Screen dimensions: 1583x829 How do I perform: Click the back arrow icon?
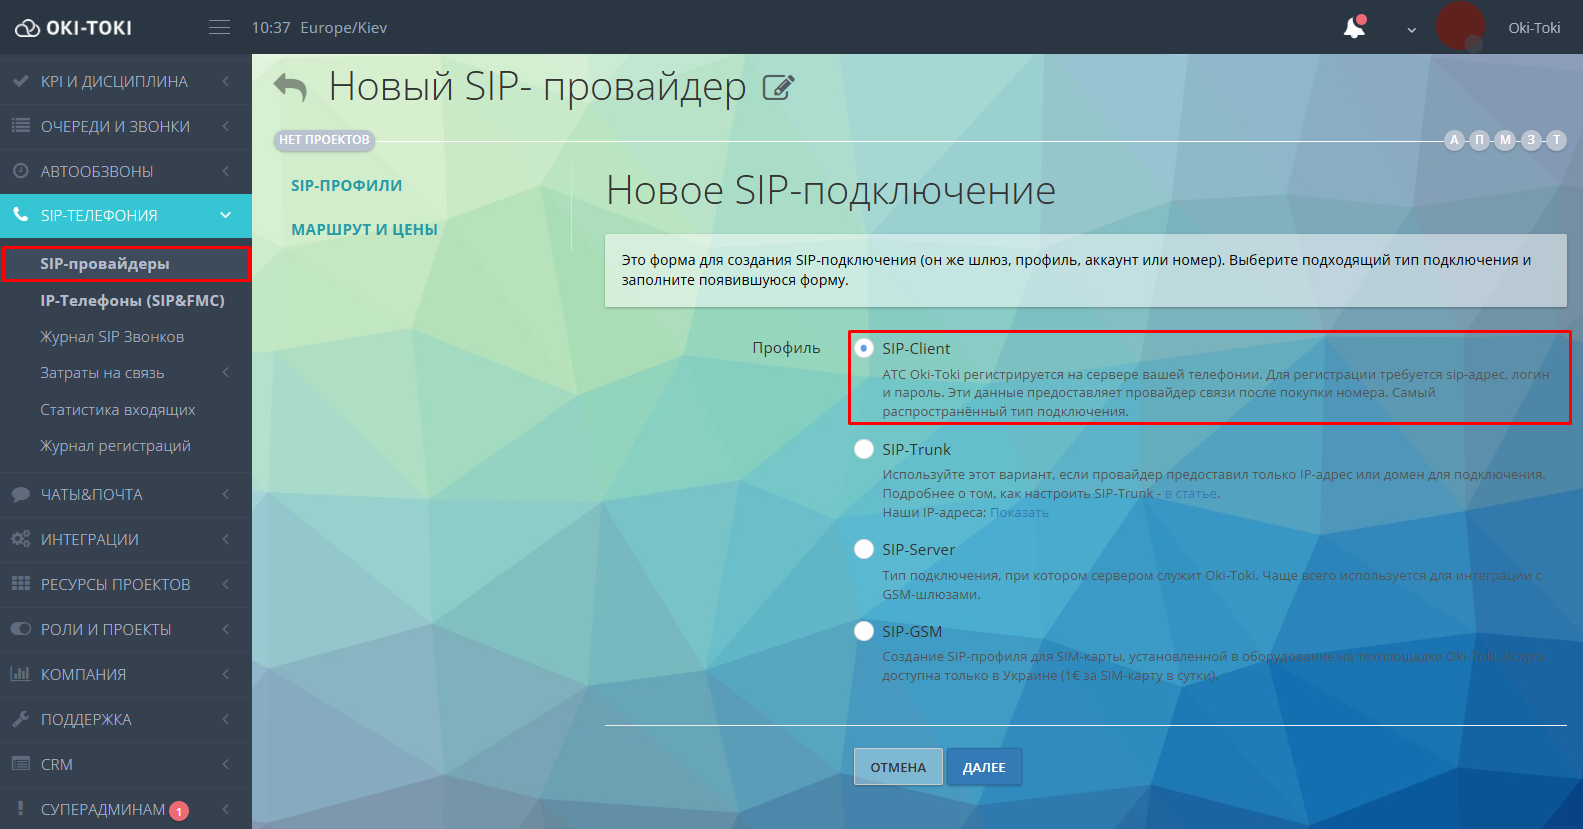pos(290,88)
